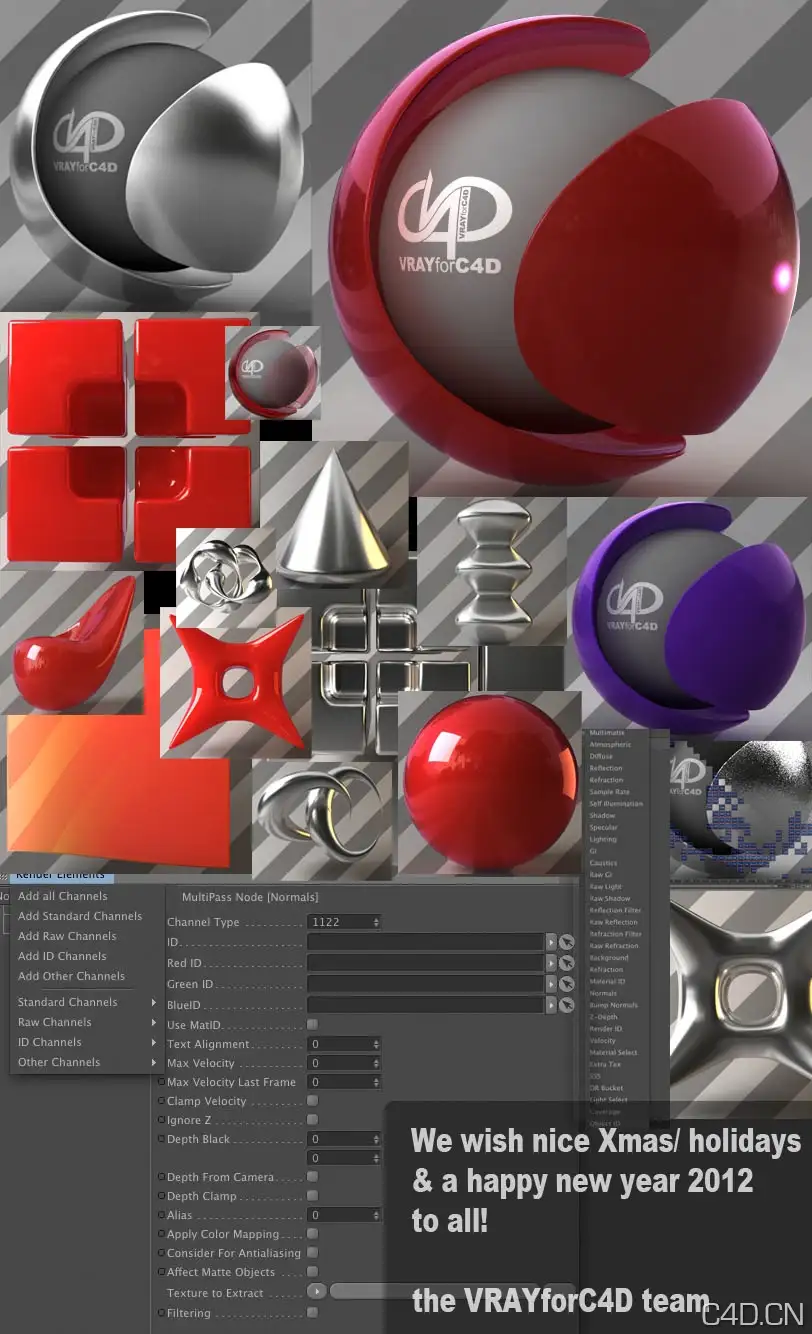Viewport: 812px width, 1334px height.
Task: Toggle the Depth From Camera checkbox
Action: point(313,1177)
